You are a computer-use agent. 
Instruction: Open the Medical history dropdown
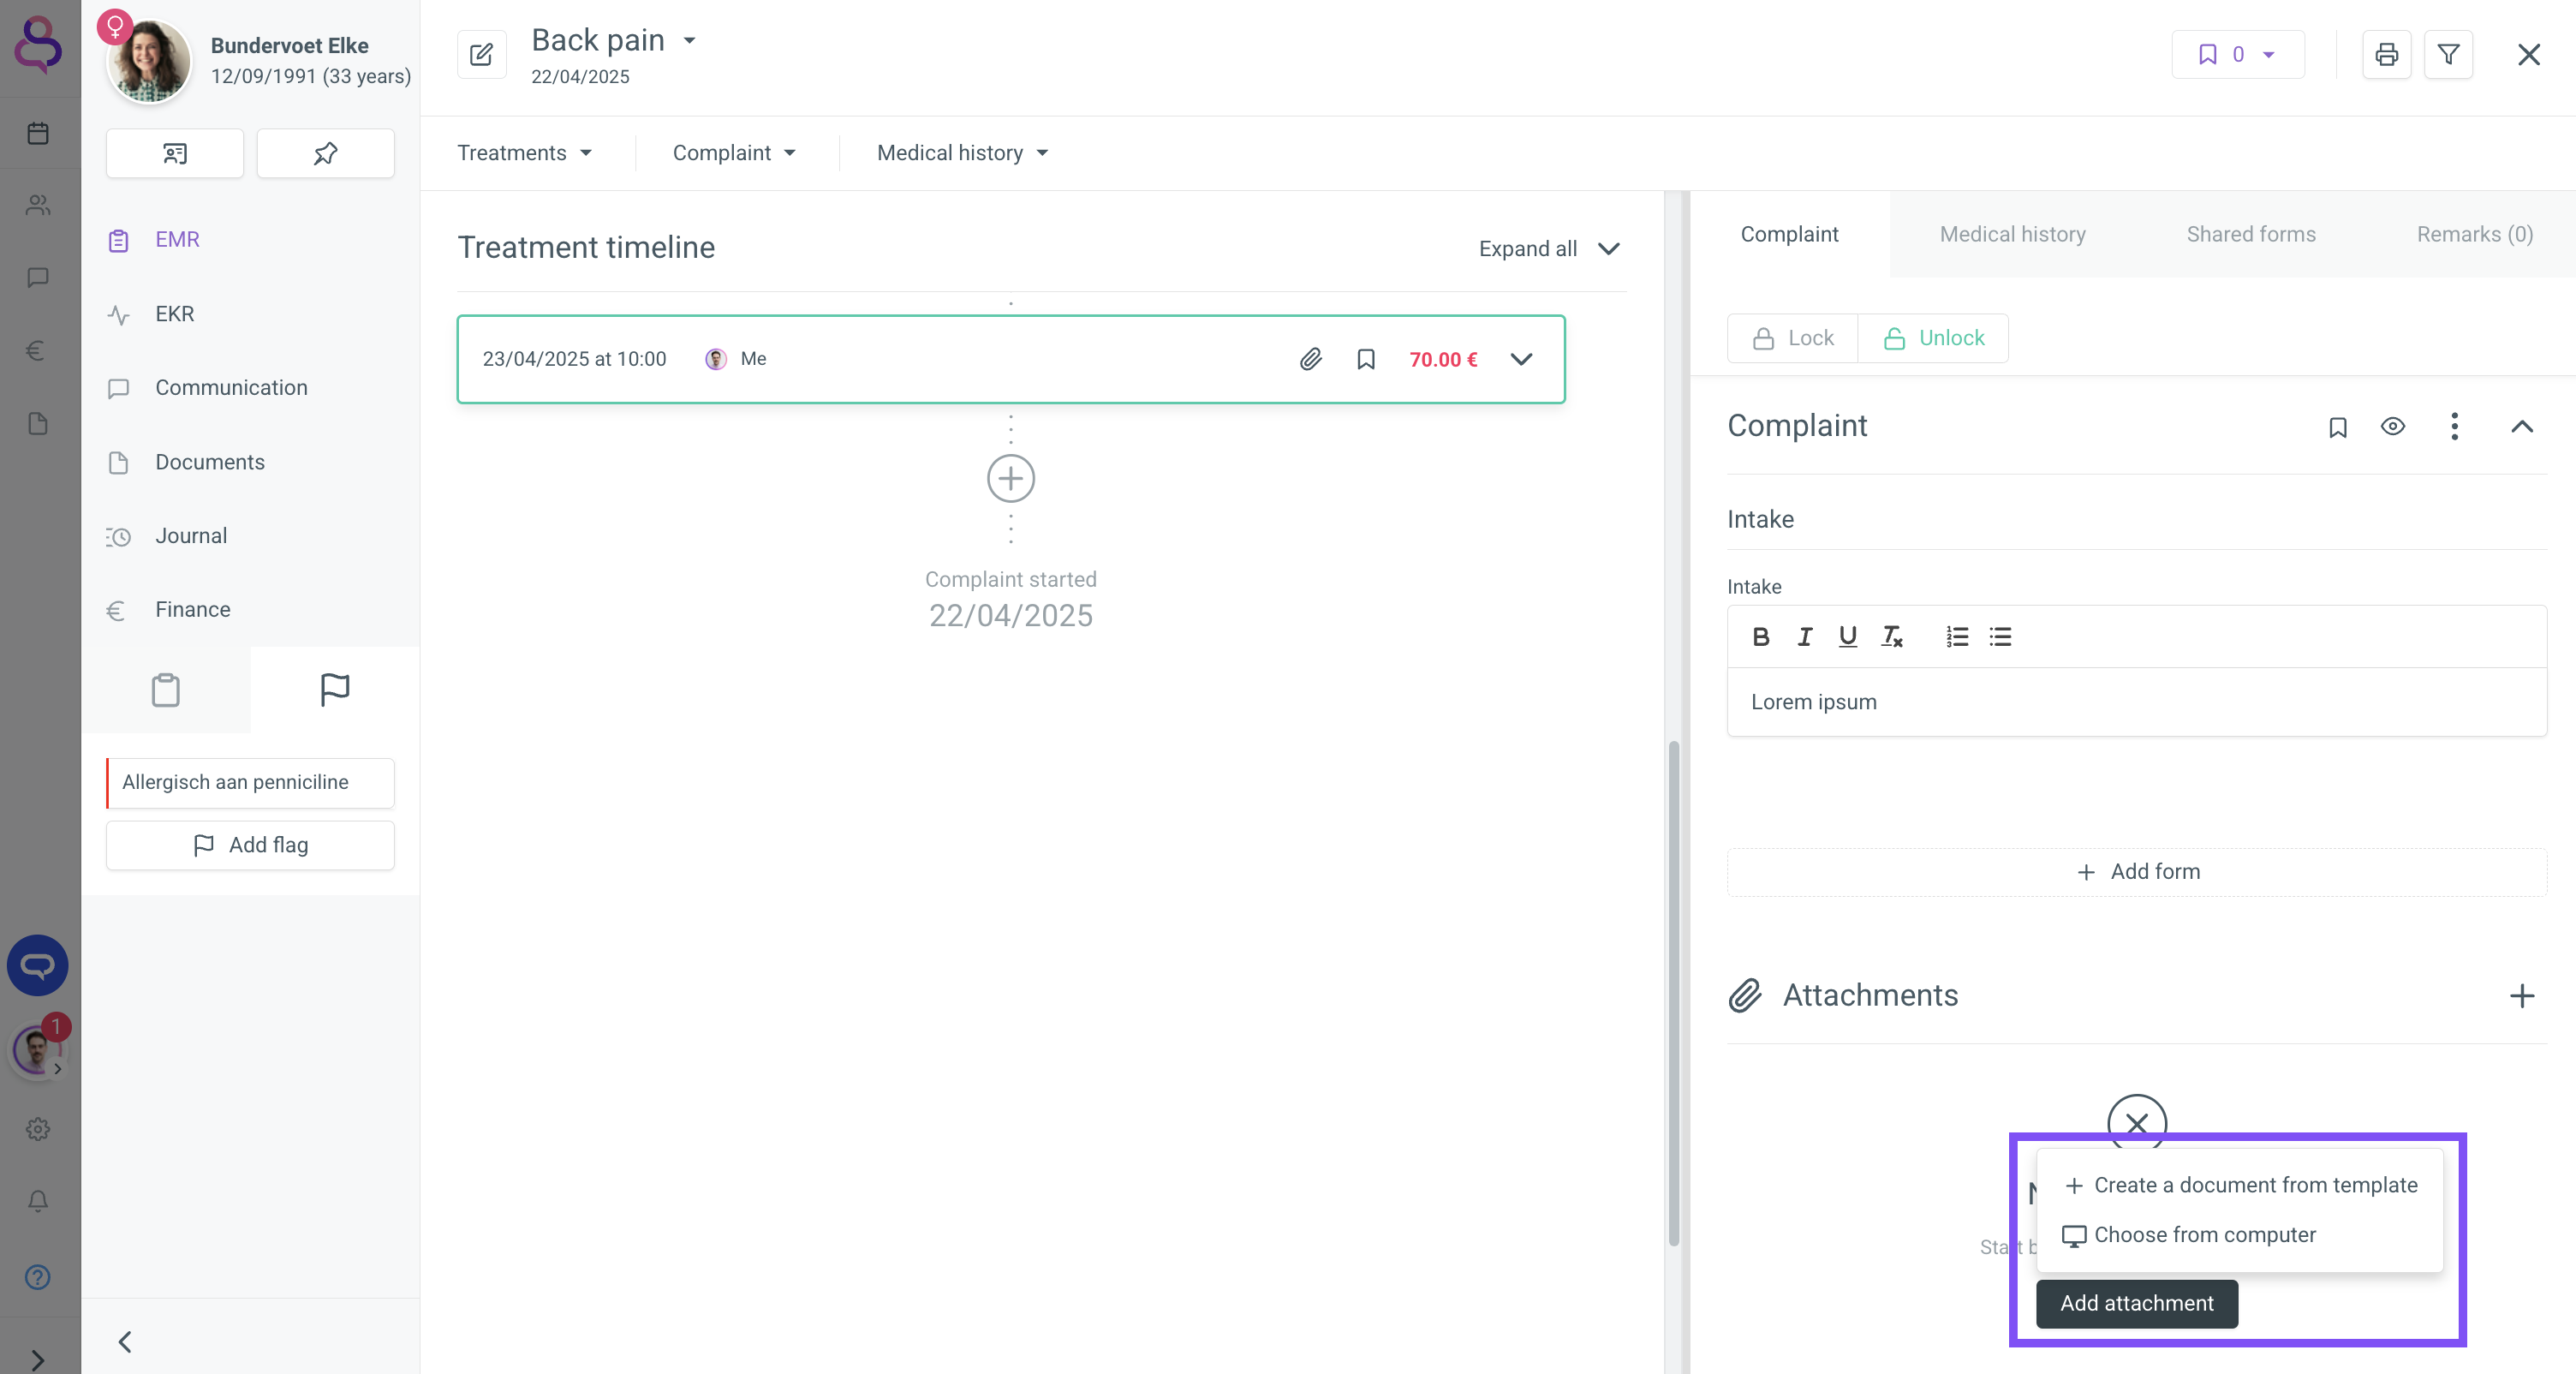tap(962, 153)
